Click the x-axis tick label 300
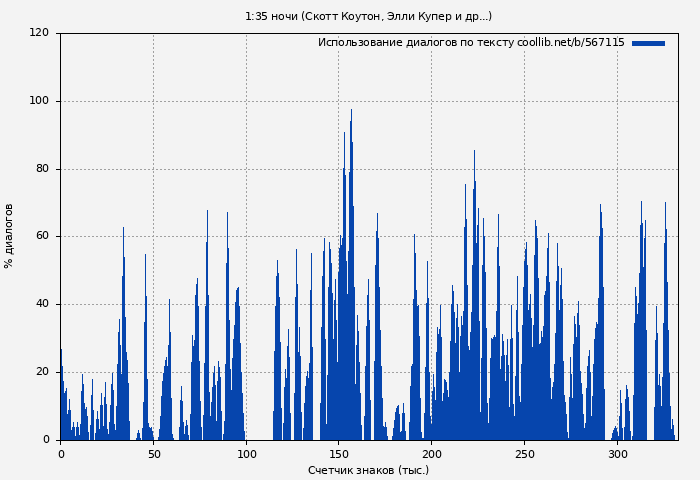 (617, 454)
